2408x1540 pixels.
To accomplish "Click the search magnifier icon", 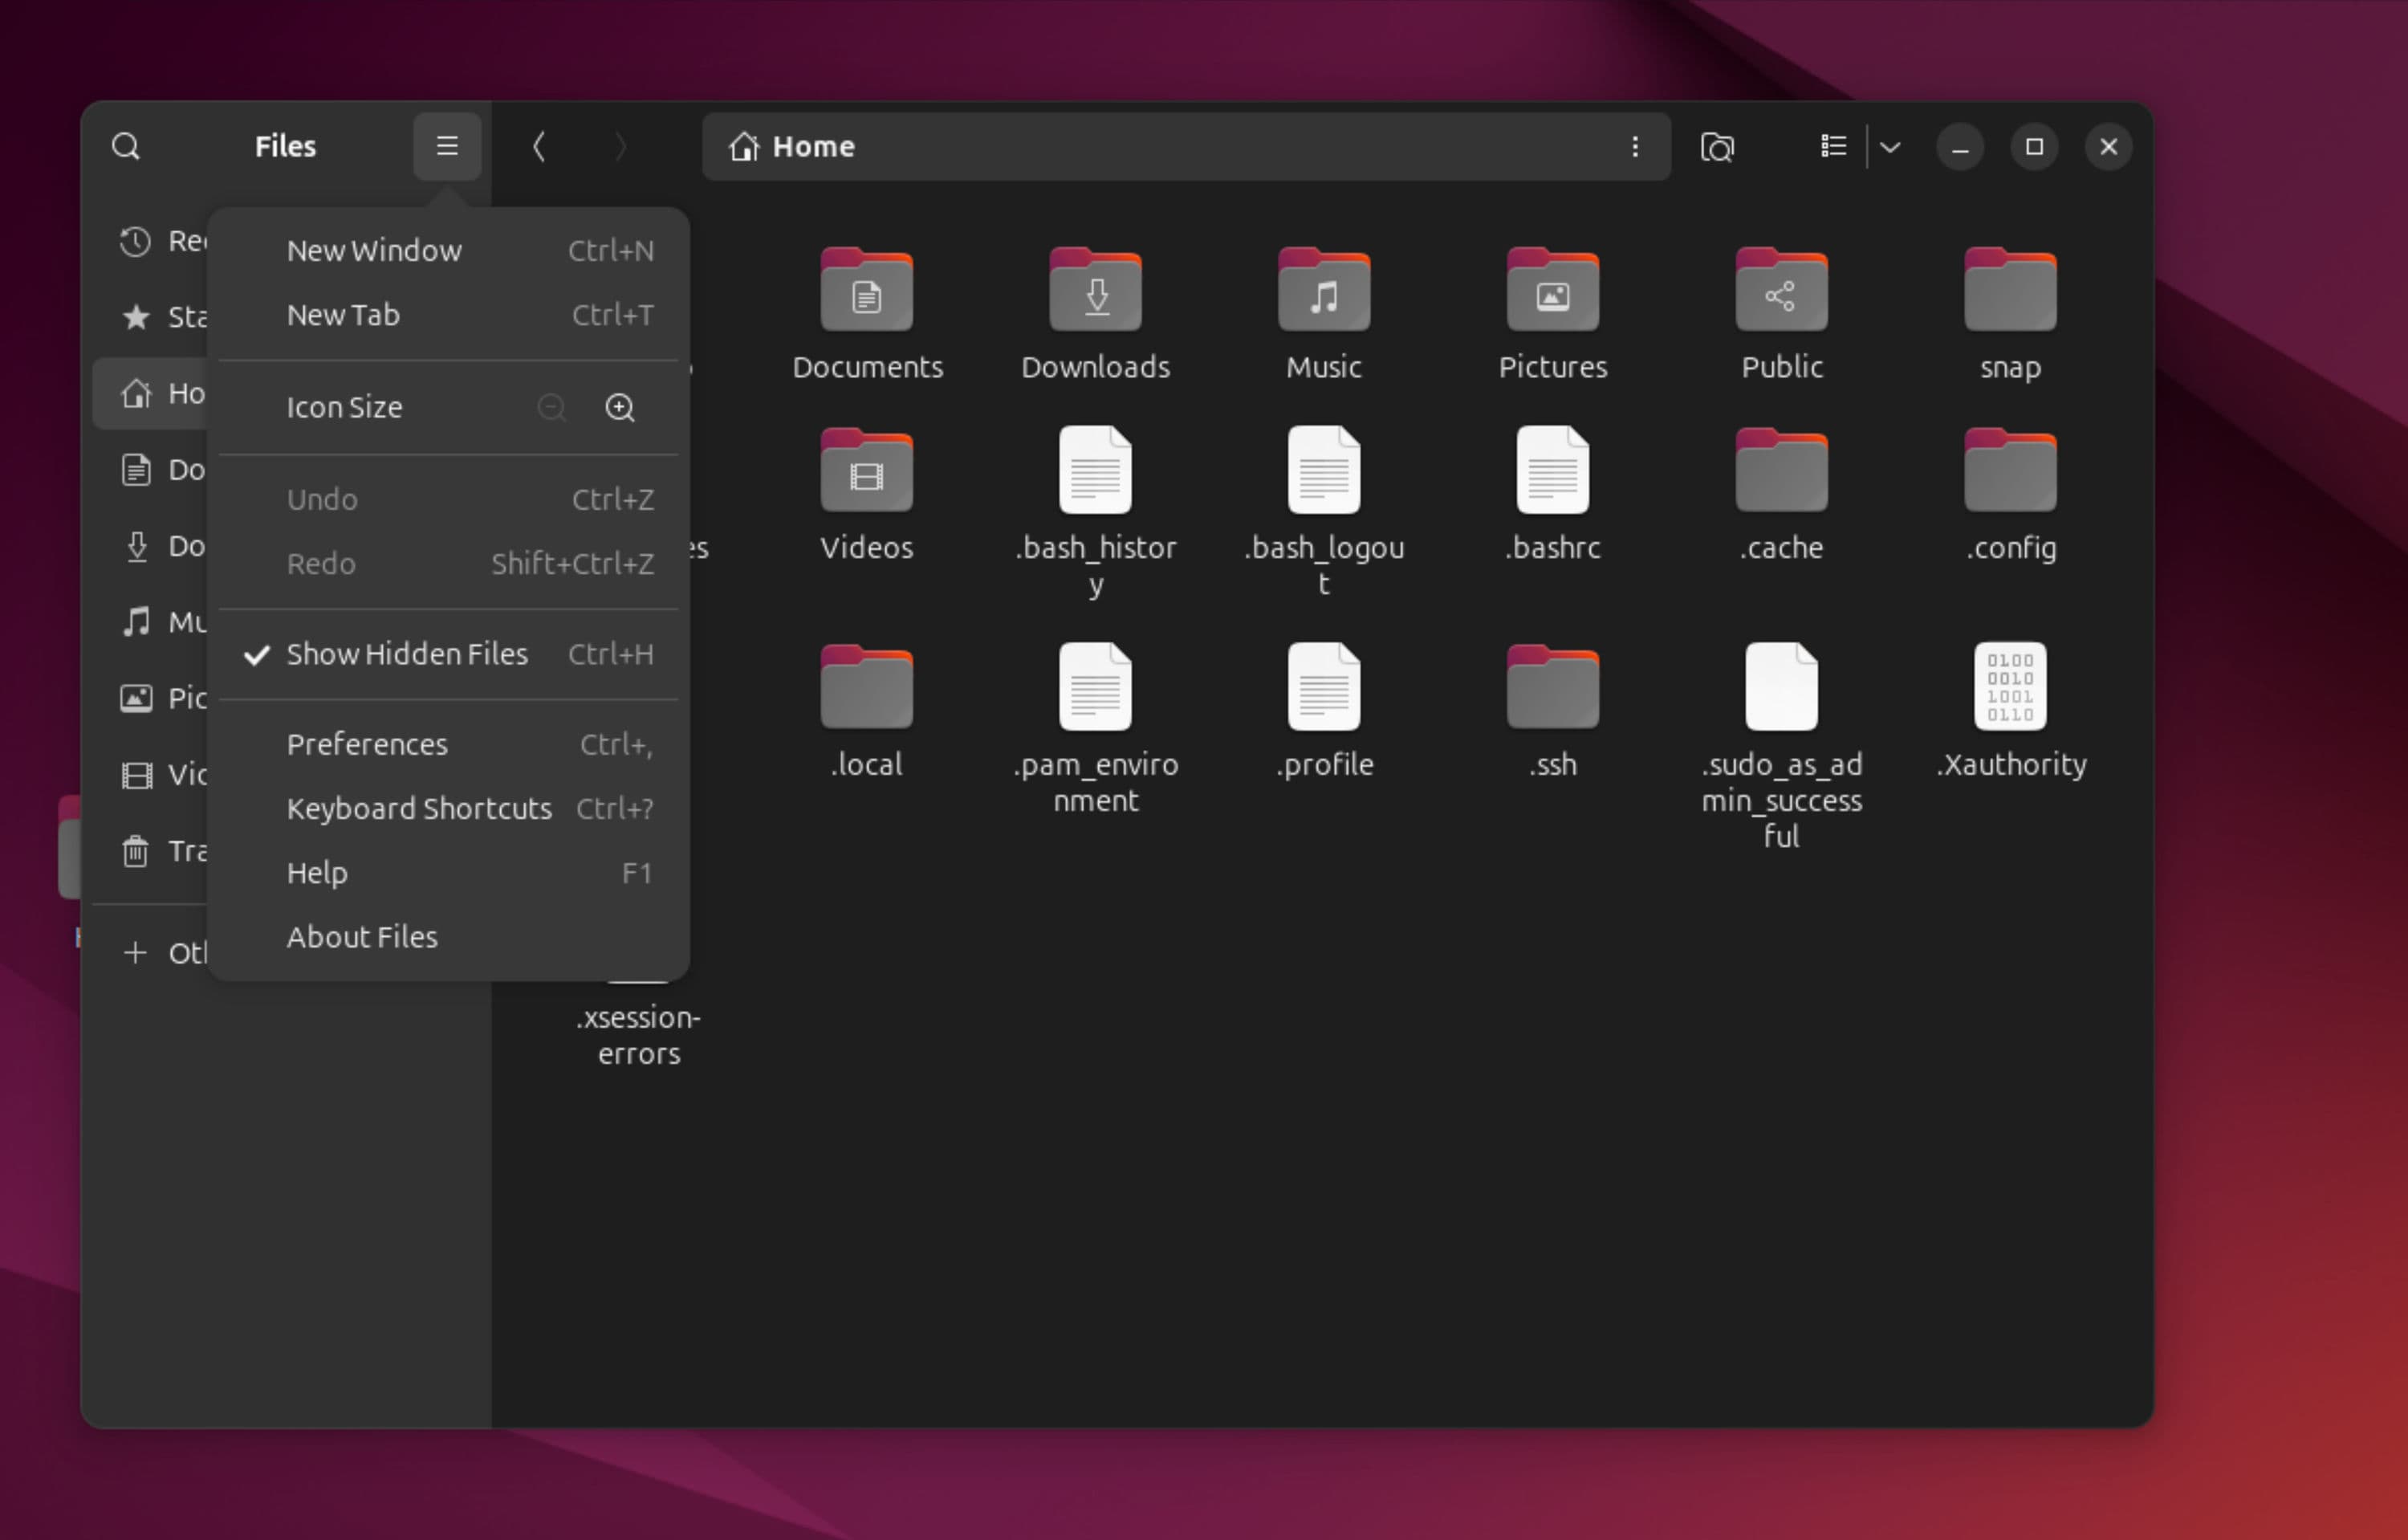I will pyautogui.click(x=126, y=147).
